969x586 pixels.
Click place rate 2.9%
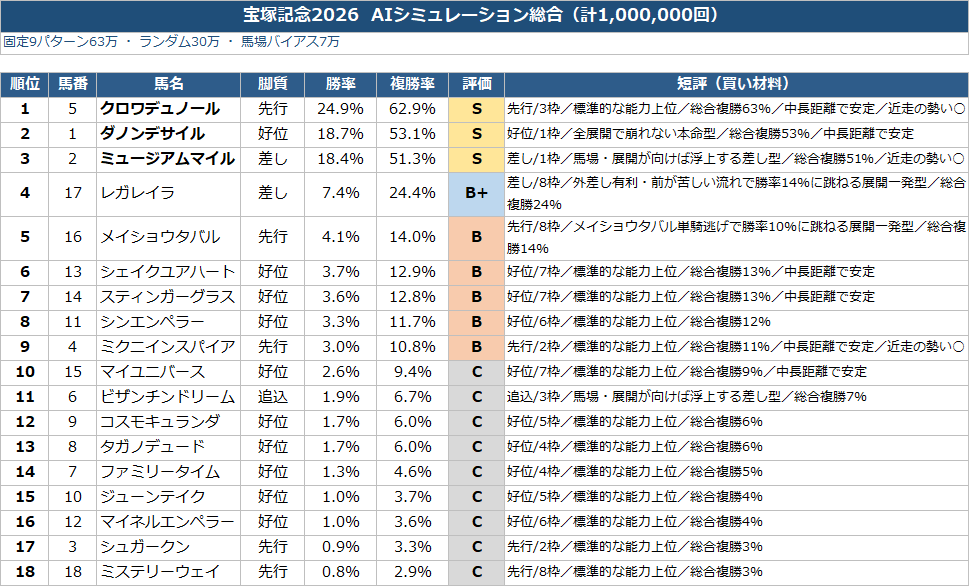[412, 572]
